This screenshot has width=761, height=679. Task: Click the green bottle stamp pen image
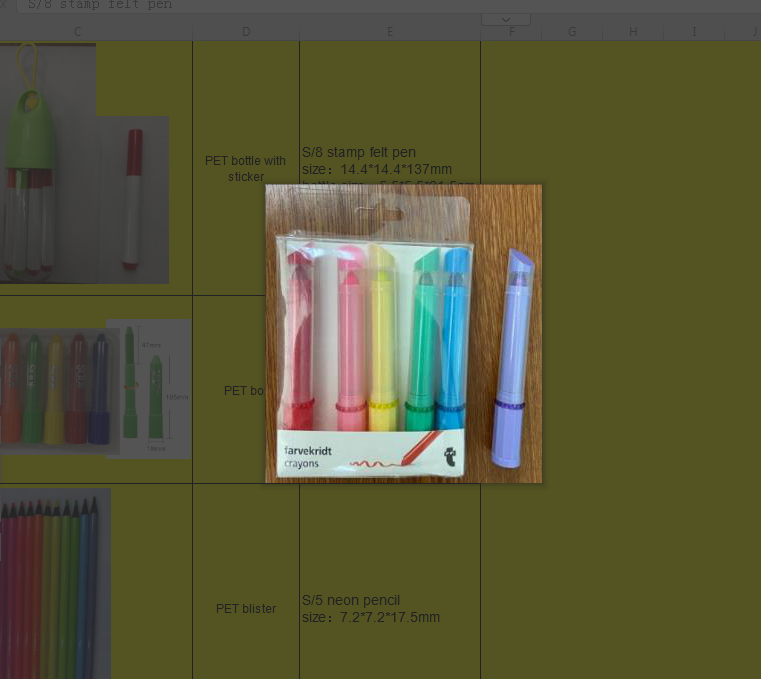click(x=48, y=163)
